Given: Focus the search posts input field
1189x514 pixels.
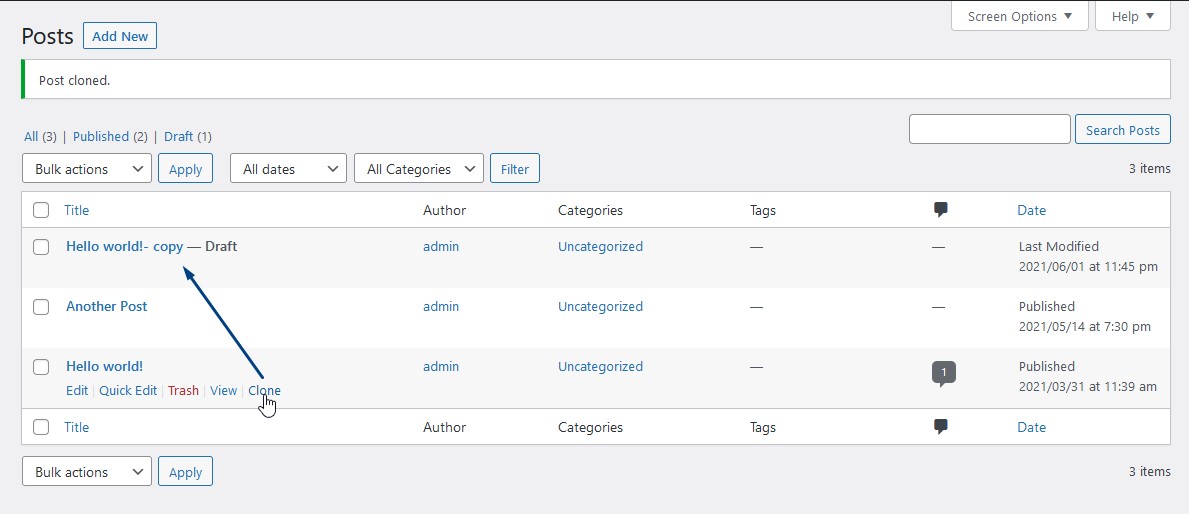Looking at the screenshot, I should click(x=990, y=130).
